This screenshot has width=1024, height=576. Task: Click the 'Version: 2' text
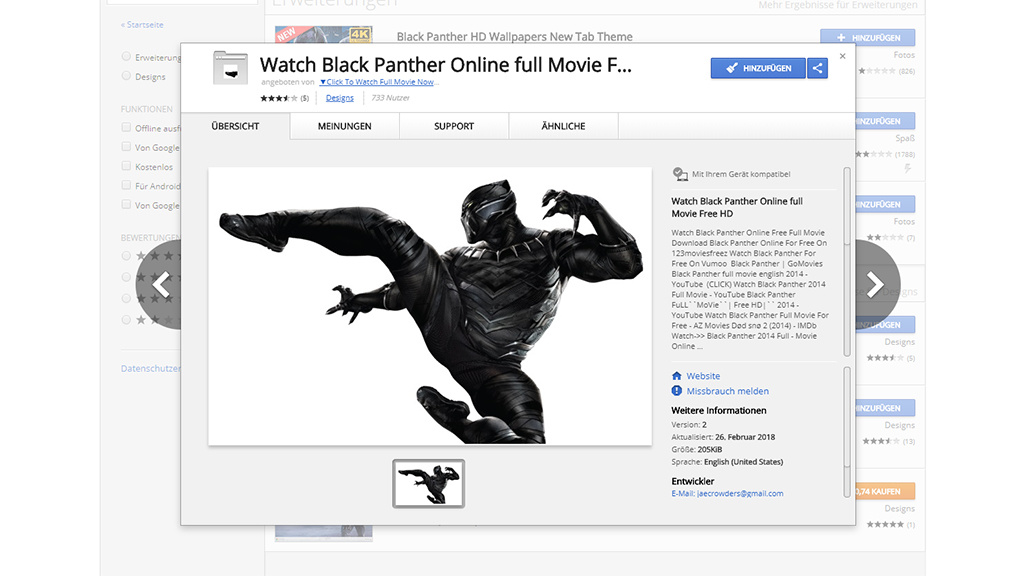click(x=689, y=424)
